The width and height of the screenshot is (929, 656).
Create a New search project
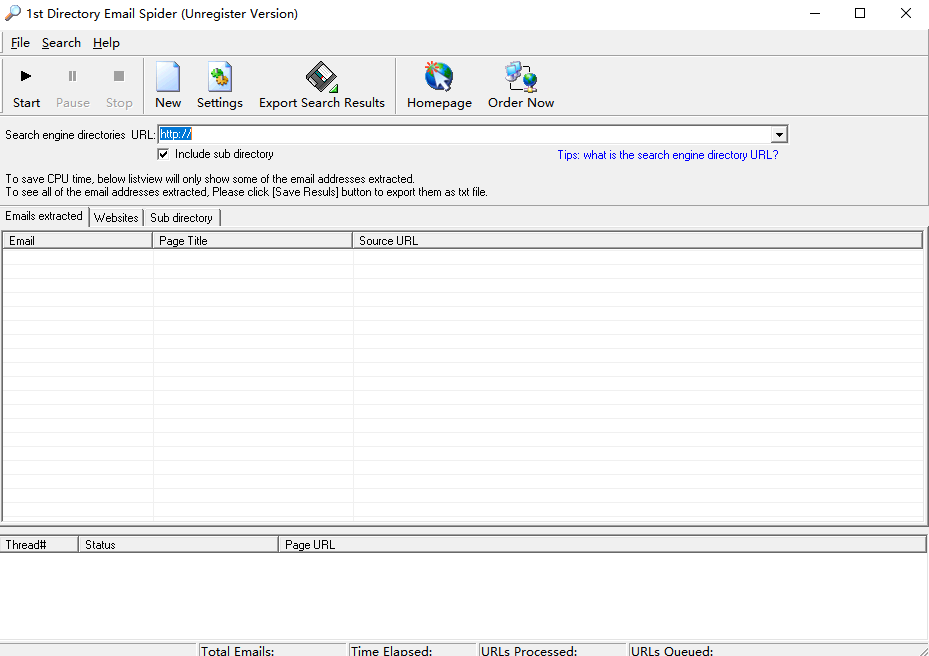(168, 86)
